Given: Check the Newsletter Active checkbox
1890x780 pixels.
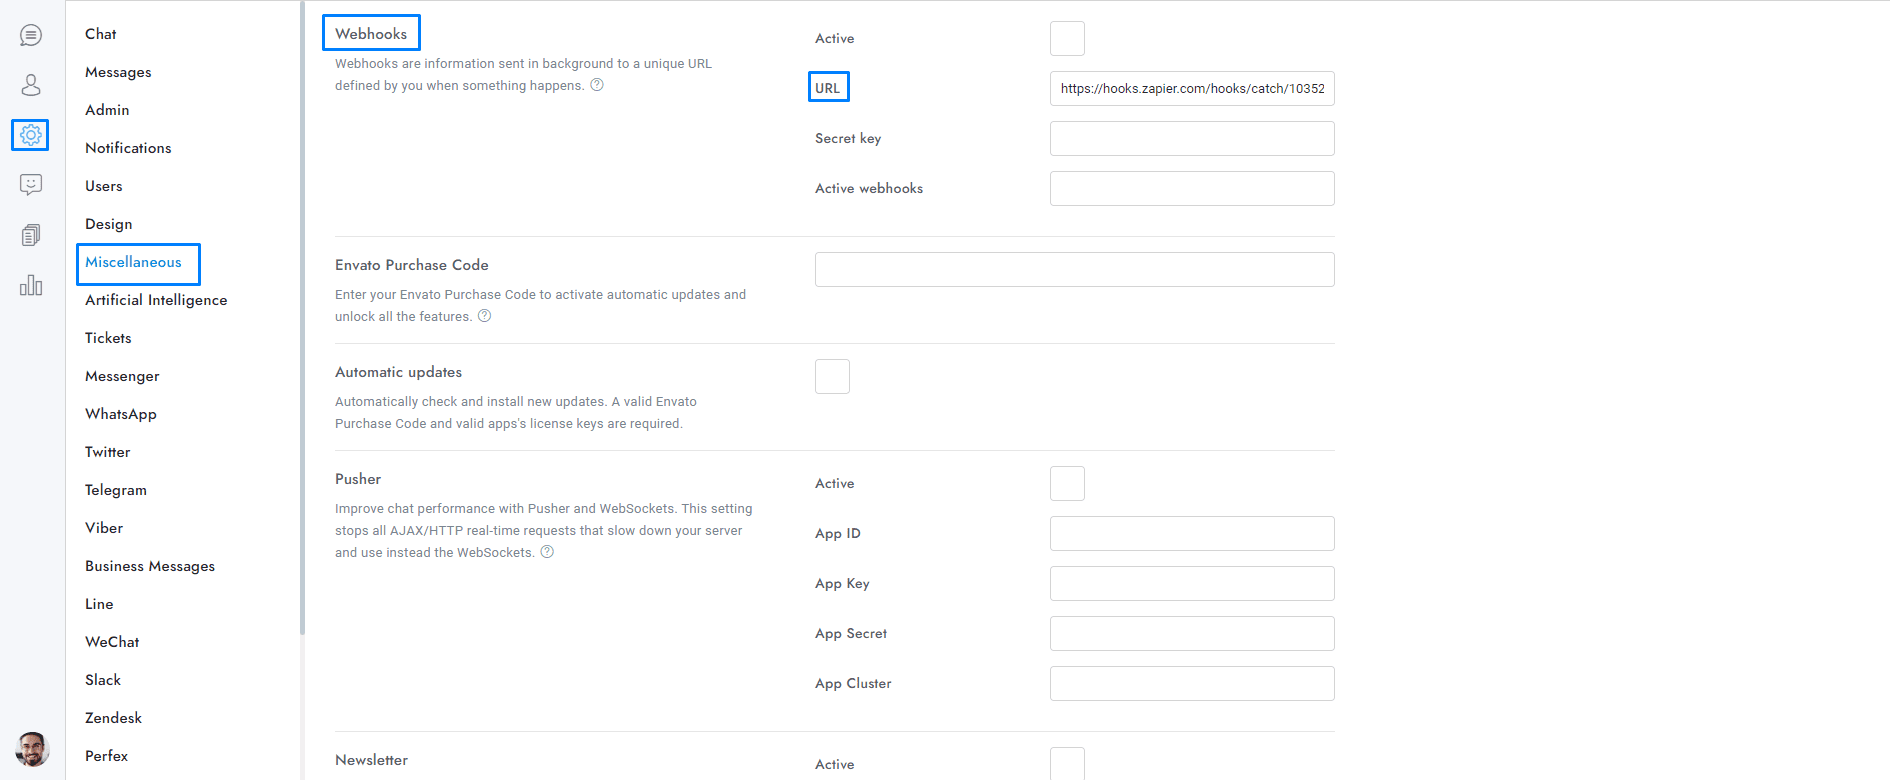Looking at the screenshot, I should pos(1067,763).
